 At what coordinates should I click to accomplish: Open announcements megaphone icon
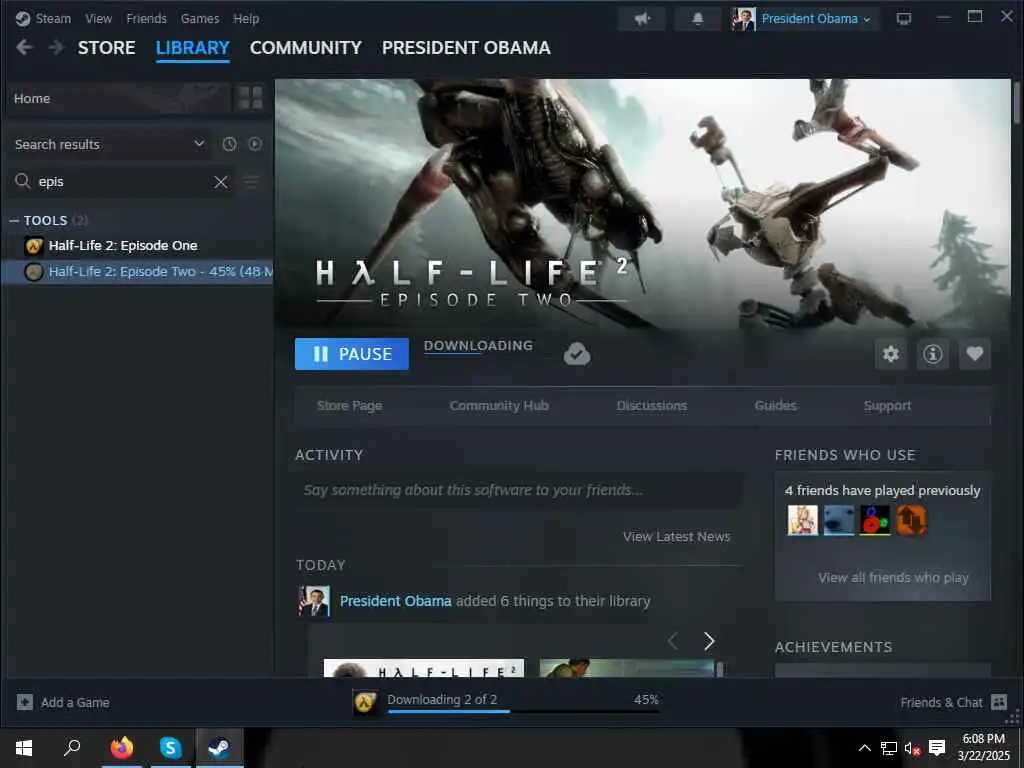pos(641,19)
